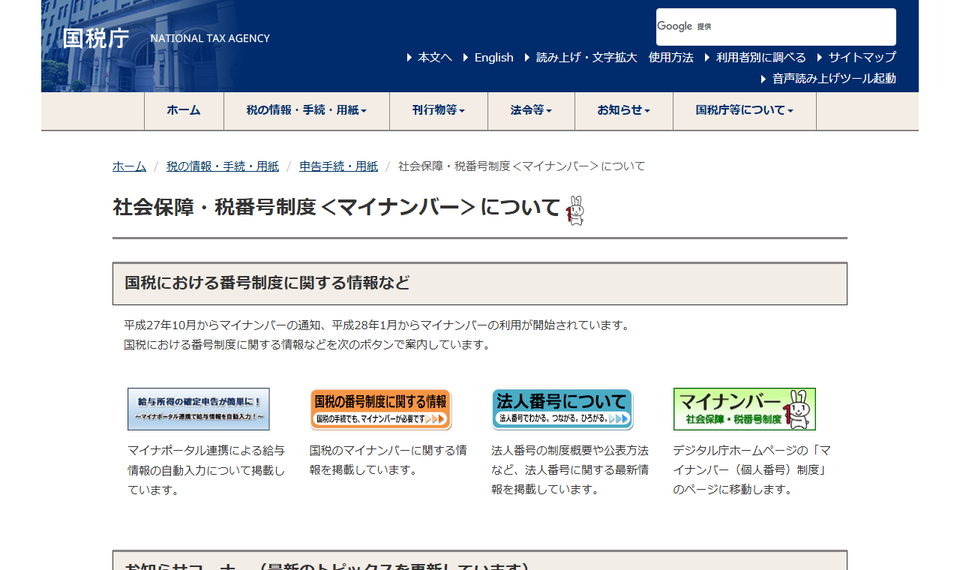Image resolution: width=960 pixels, height=570 pixels.
Task: Click the 本文へ arrow bullet icon
Action: coord(409,58)
